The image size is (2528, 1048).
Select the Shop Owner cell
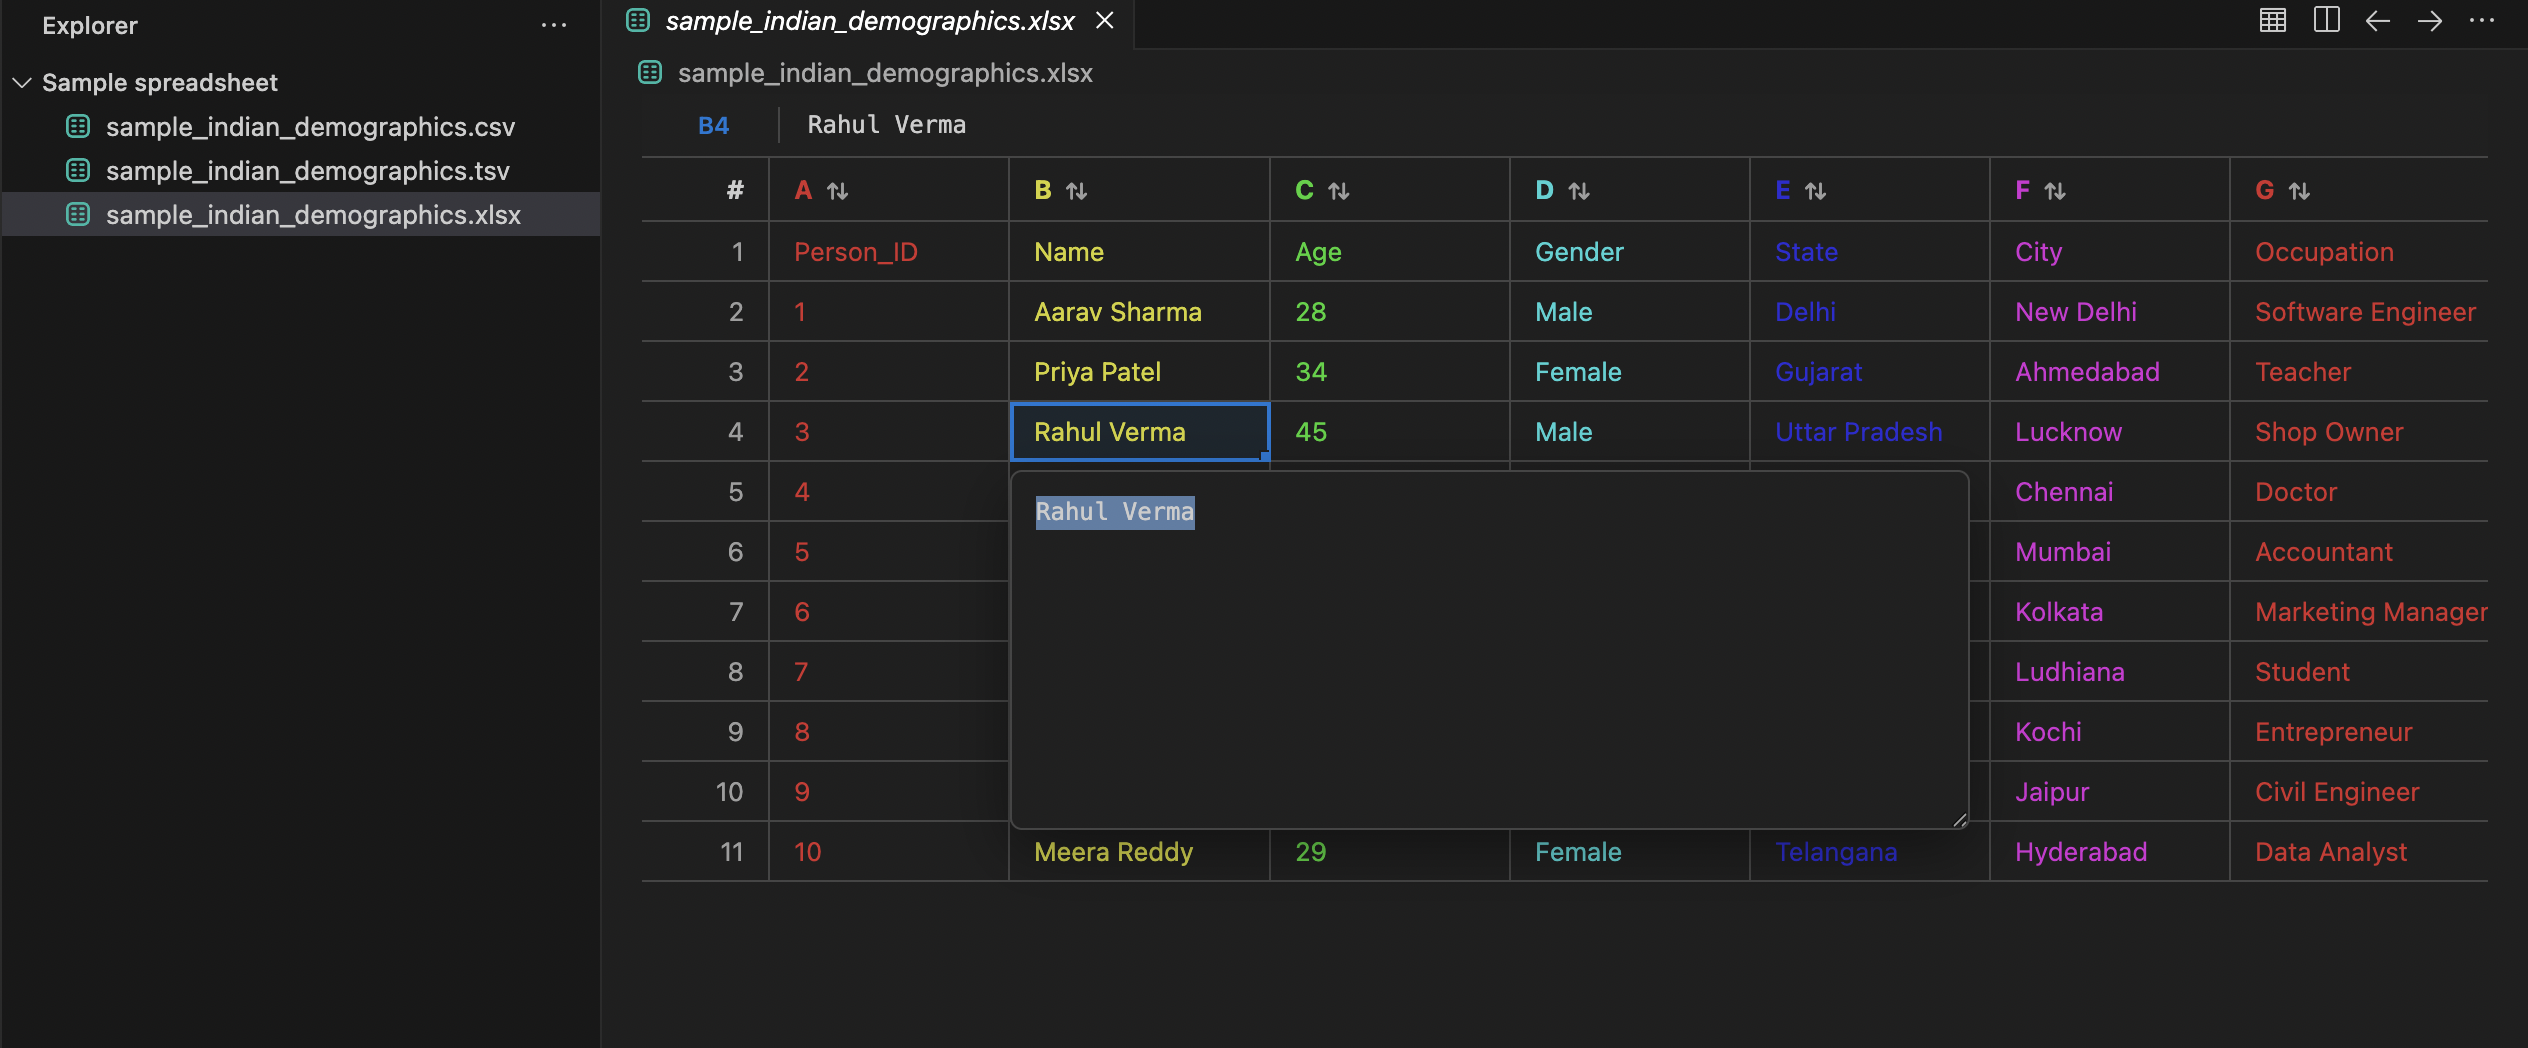pyautogui.click(x=2359, y=432)
